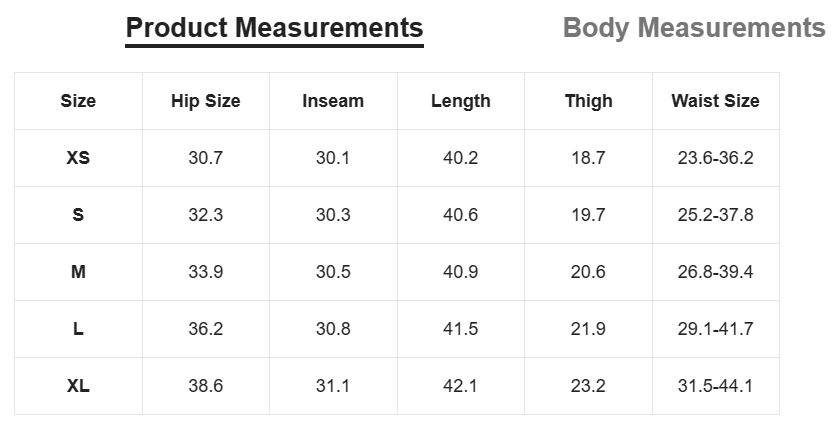Select the L size row label
Image resolution: width=834 pixels, height=429 pixels.
(78, 329)
